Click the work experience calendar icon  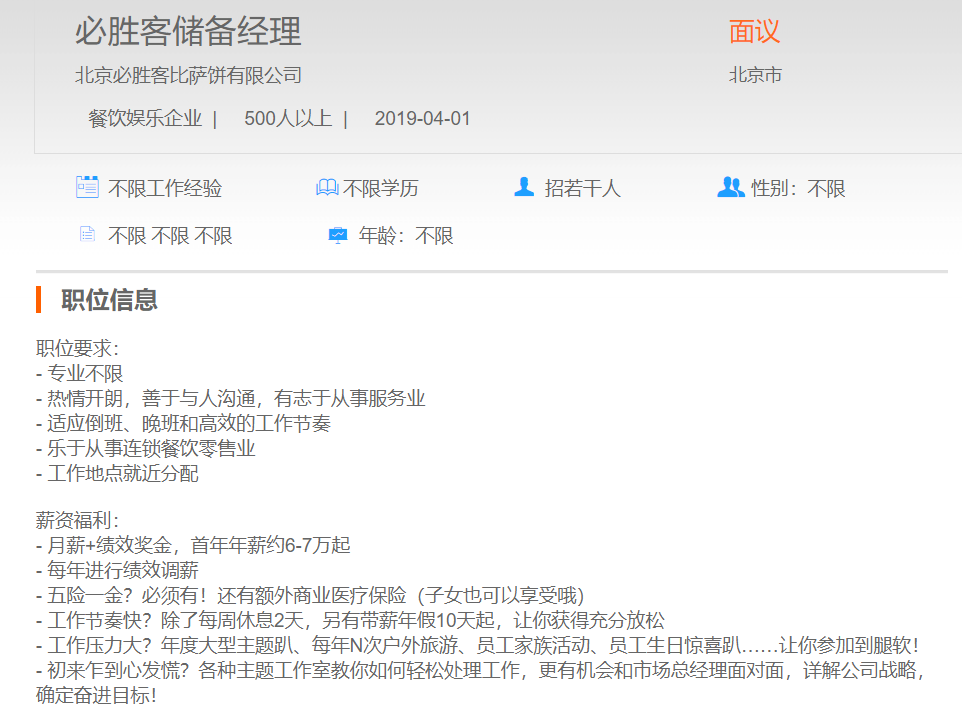point(87,187)
